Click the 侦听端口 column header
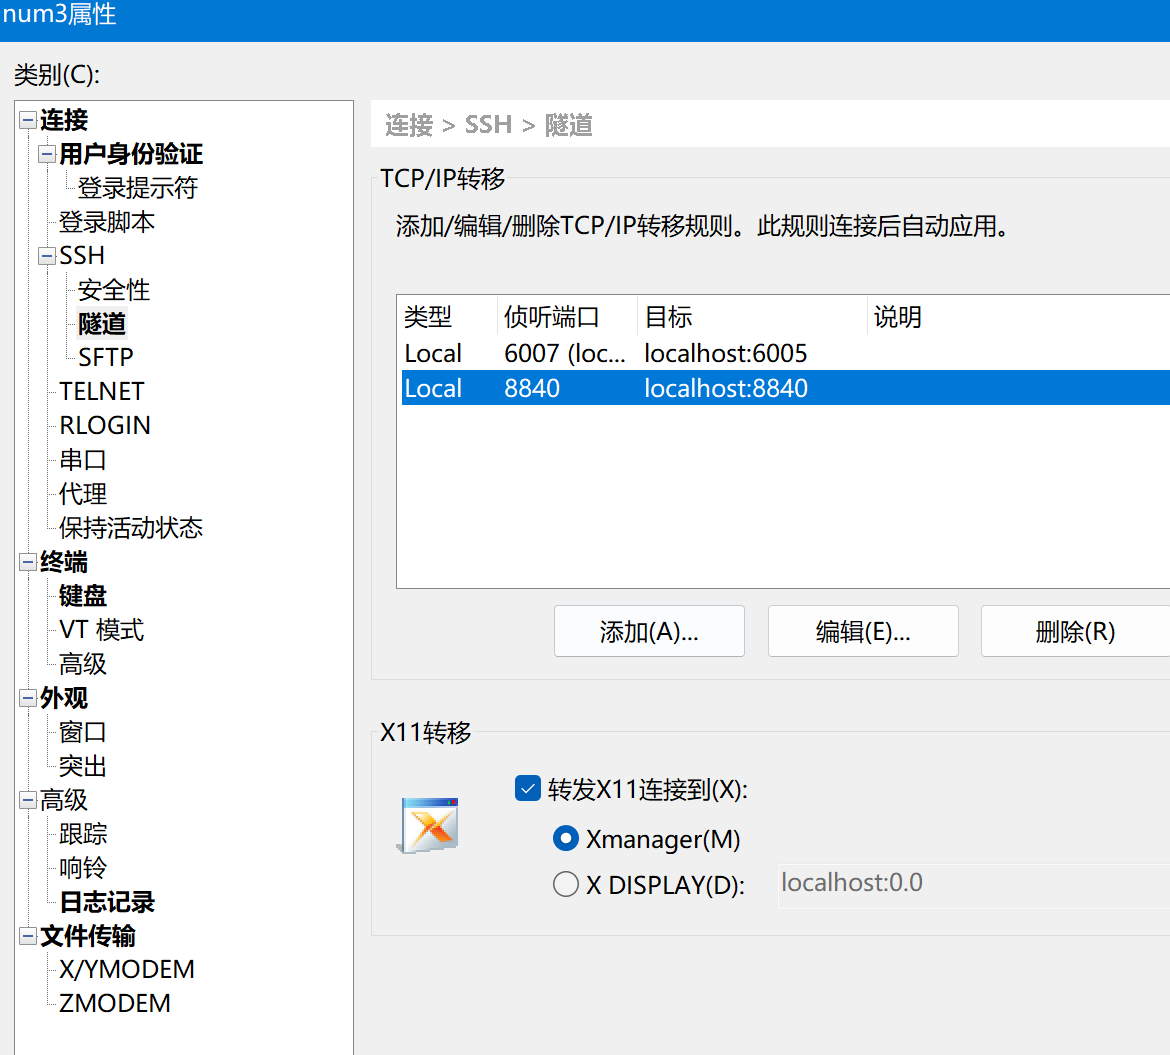 tap(552, 318)
